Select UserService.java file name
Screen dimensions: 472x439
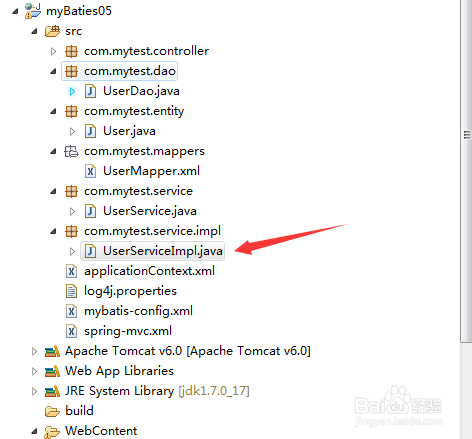pos(150,211)
